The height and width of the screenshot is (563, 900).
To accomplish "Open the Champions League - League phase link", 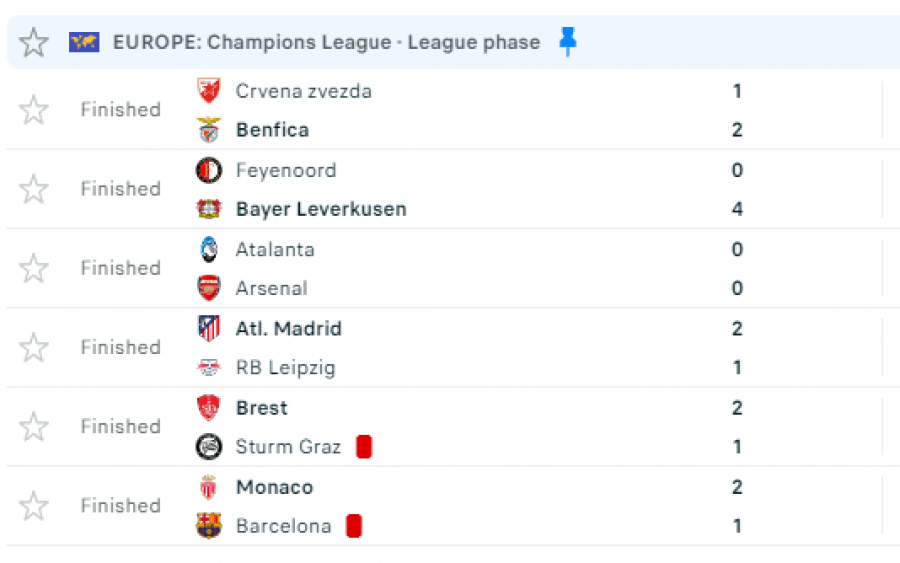I will [326, 42].
